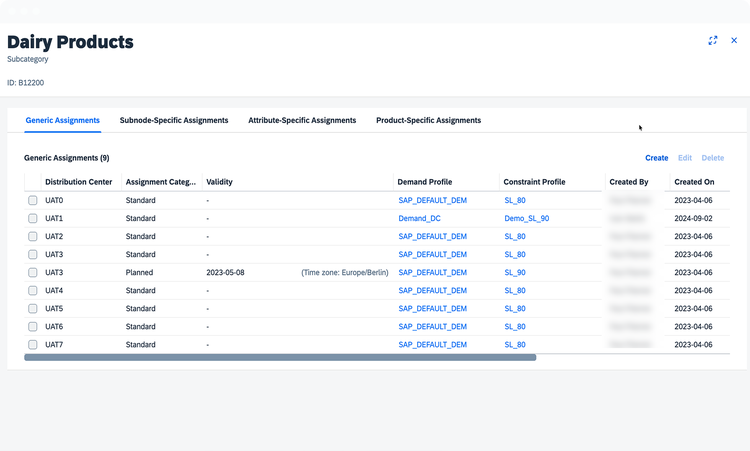Viewport: 750px width, 451px height.
Task: Click the Edit button
Action: point(685,158)
